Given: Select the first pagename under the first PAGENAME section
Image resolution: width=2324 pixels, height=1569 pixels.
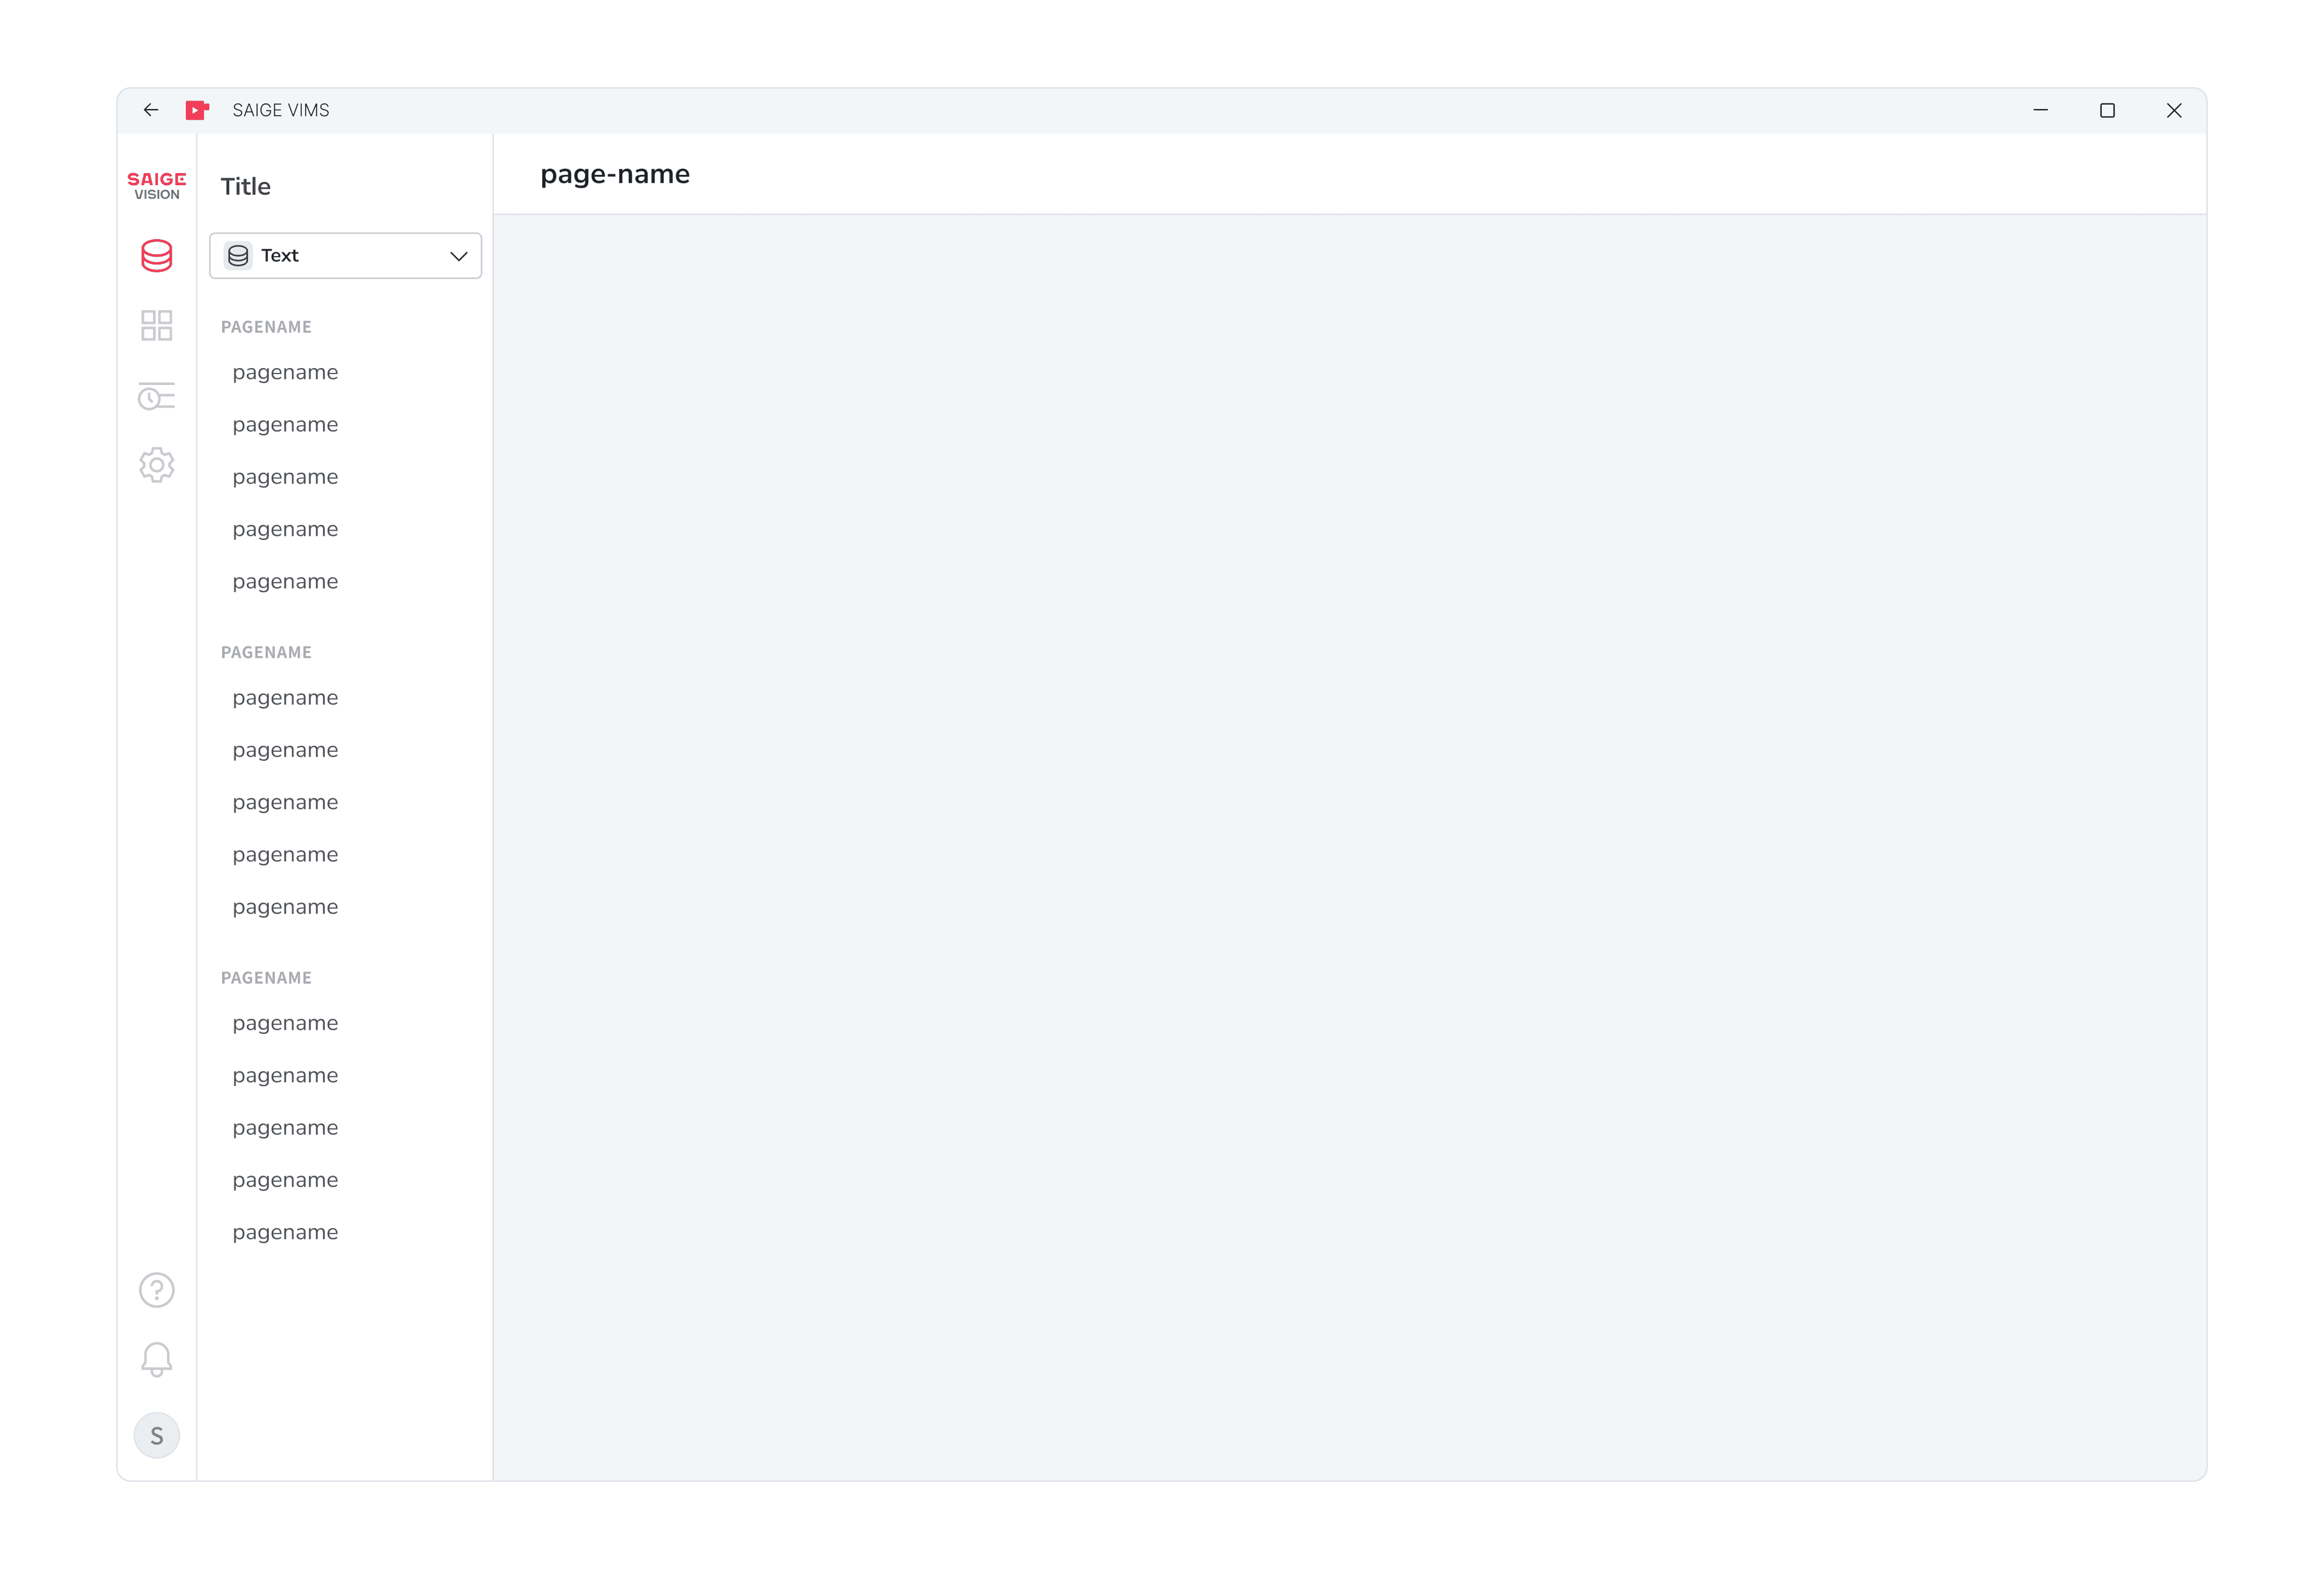Looking at the screenshot, I should (x=285, y=373).
